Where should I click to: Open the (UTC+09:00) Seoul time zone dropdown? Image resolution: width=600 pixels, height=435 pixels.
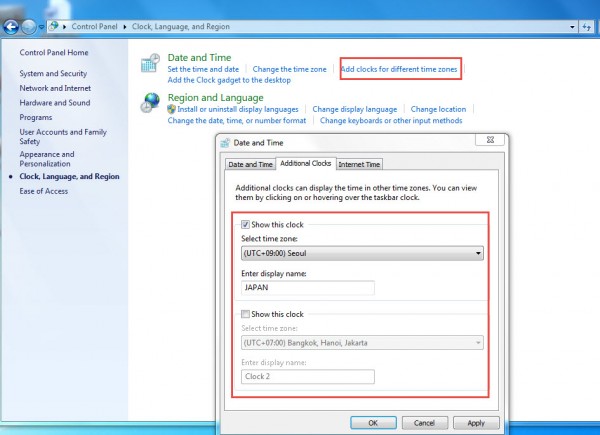pos(362,253)
